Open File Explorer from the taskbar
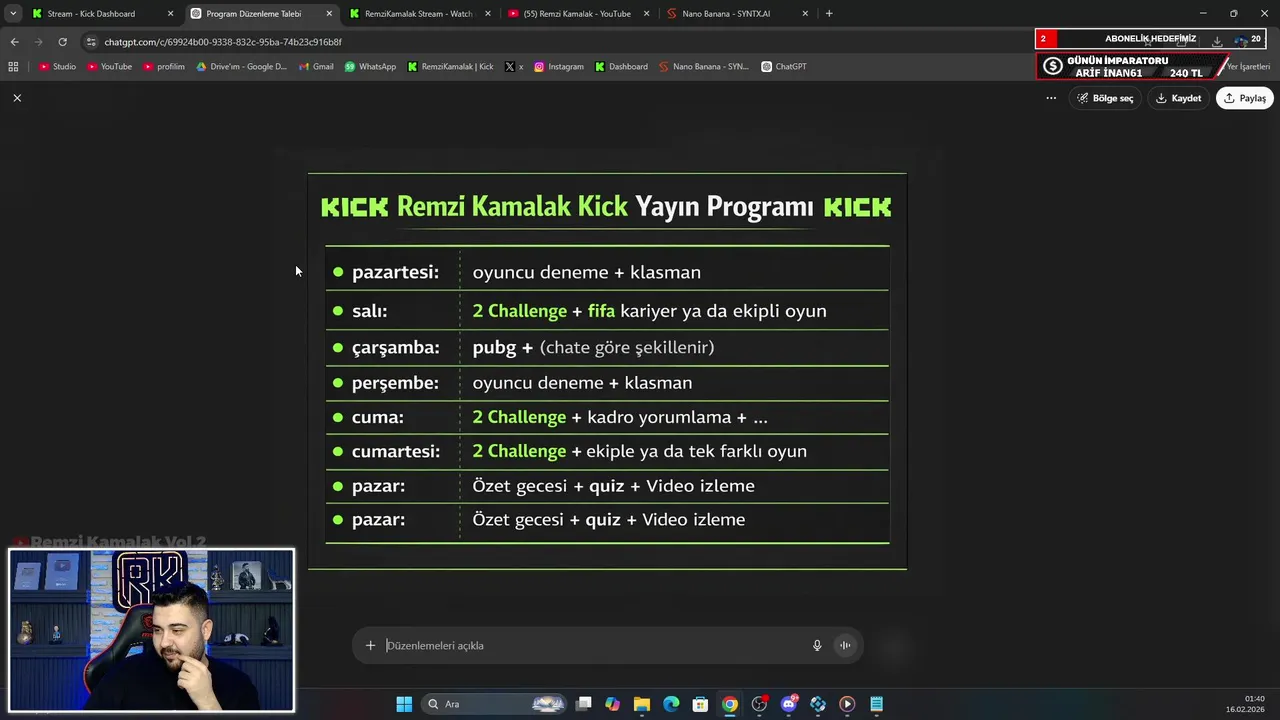Screen dimensions: 1280x720 (642, 704)
